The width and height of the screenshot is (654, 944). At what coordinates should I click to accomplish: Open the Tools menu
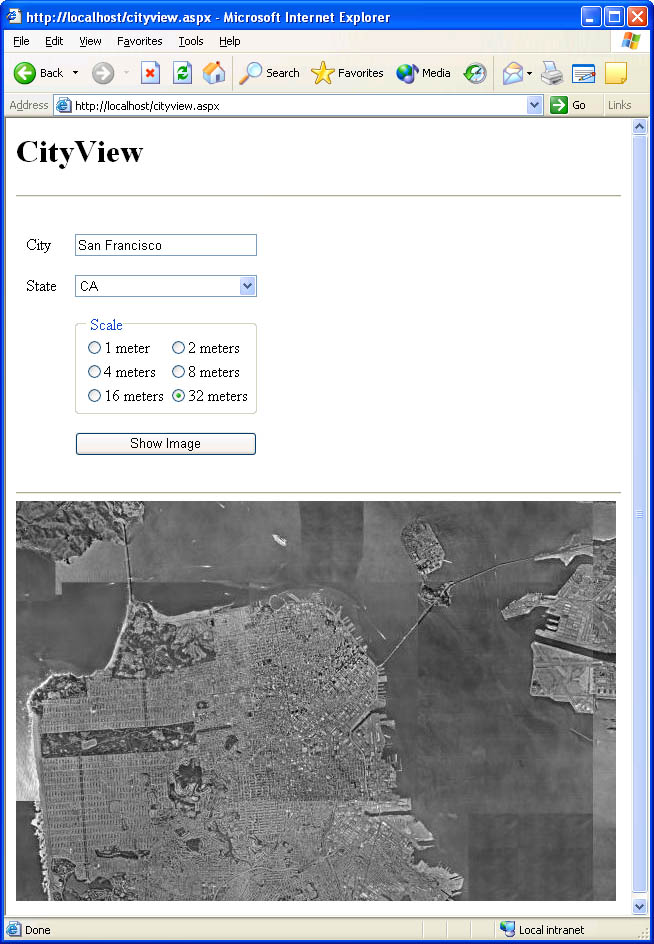(191, 41)
